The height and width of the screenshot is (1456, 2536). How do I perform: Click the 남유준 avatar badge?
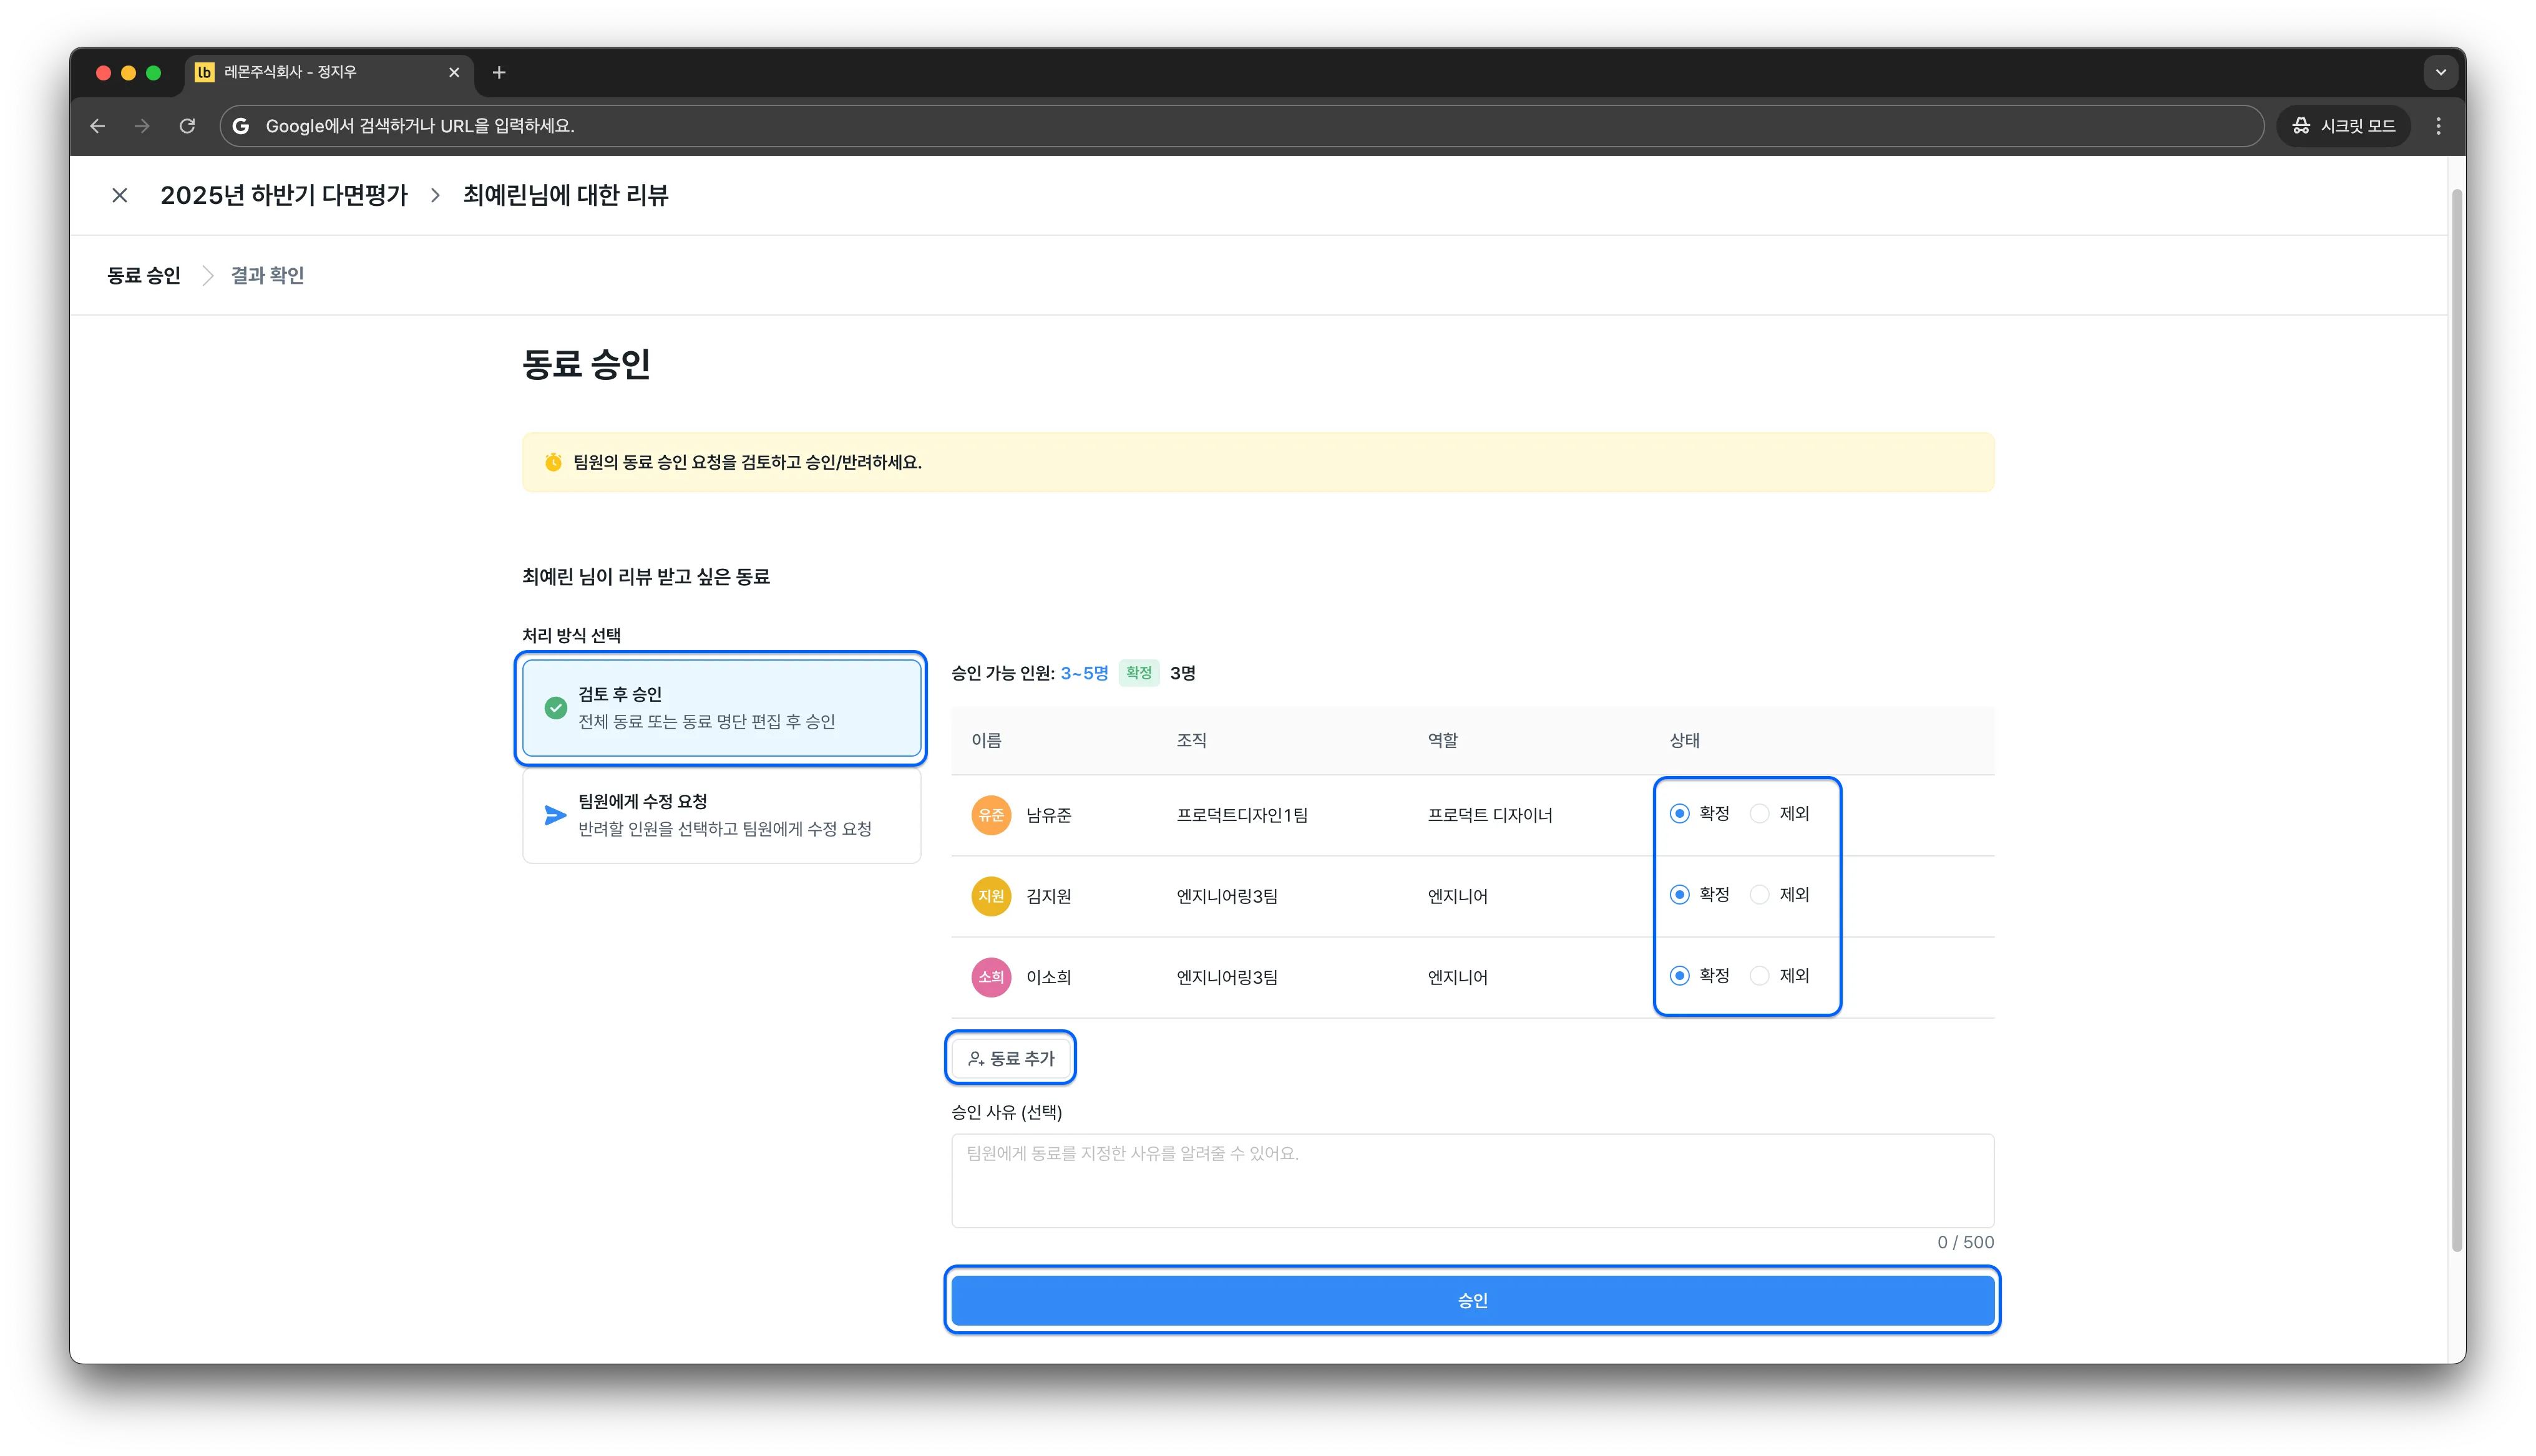[991, 815]
